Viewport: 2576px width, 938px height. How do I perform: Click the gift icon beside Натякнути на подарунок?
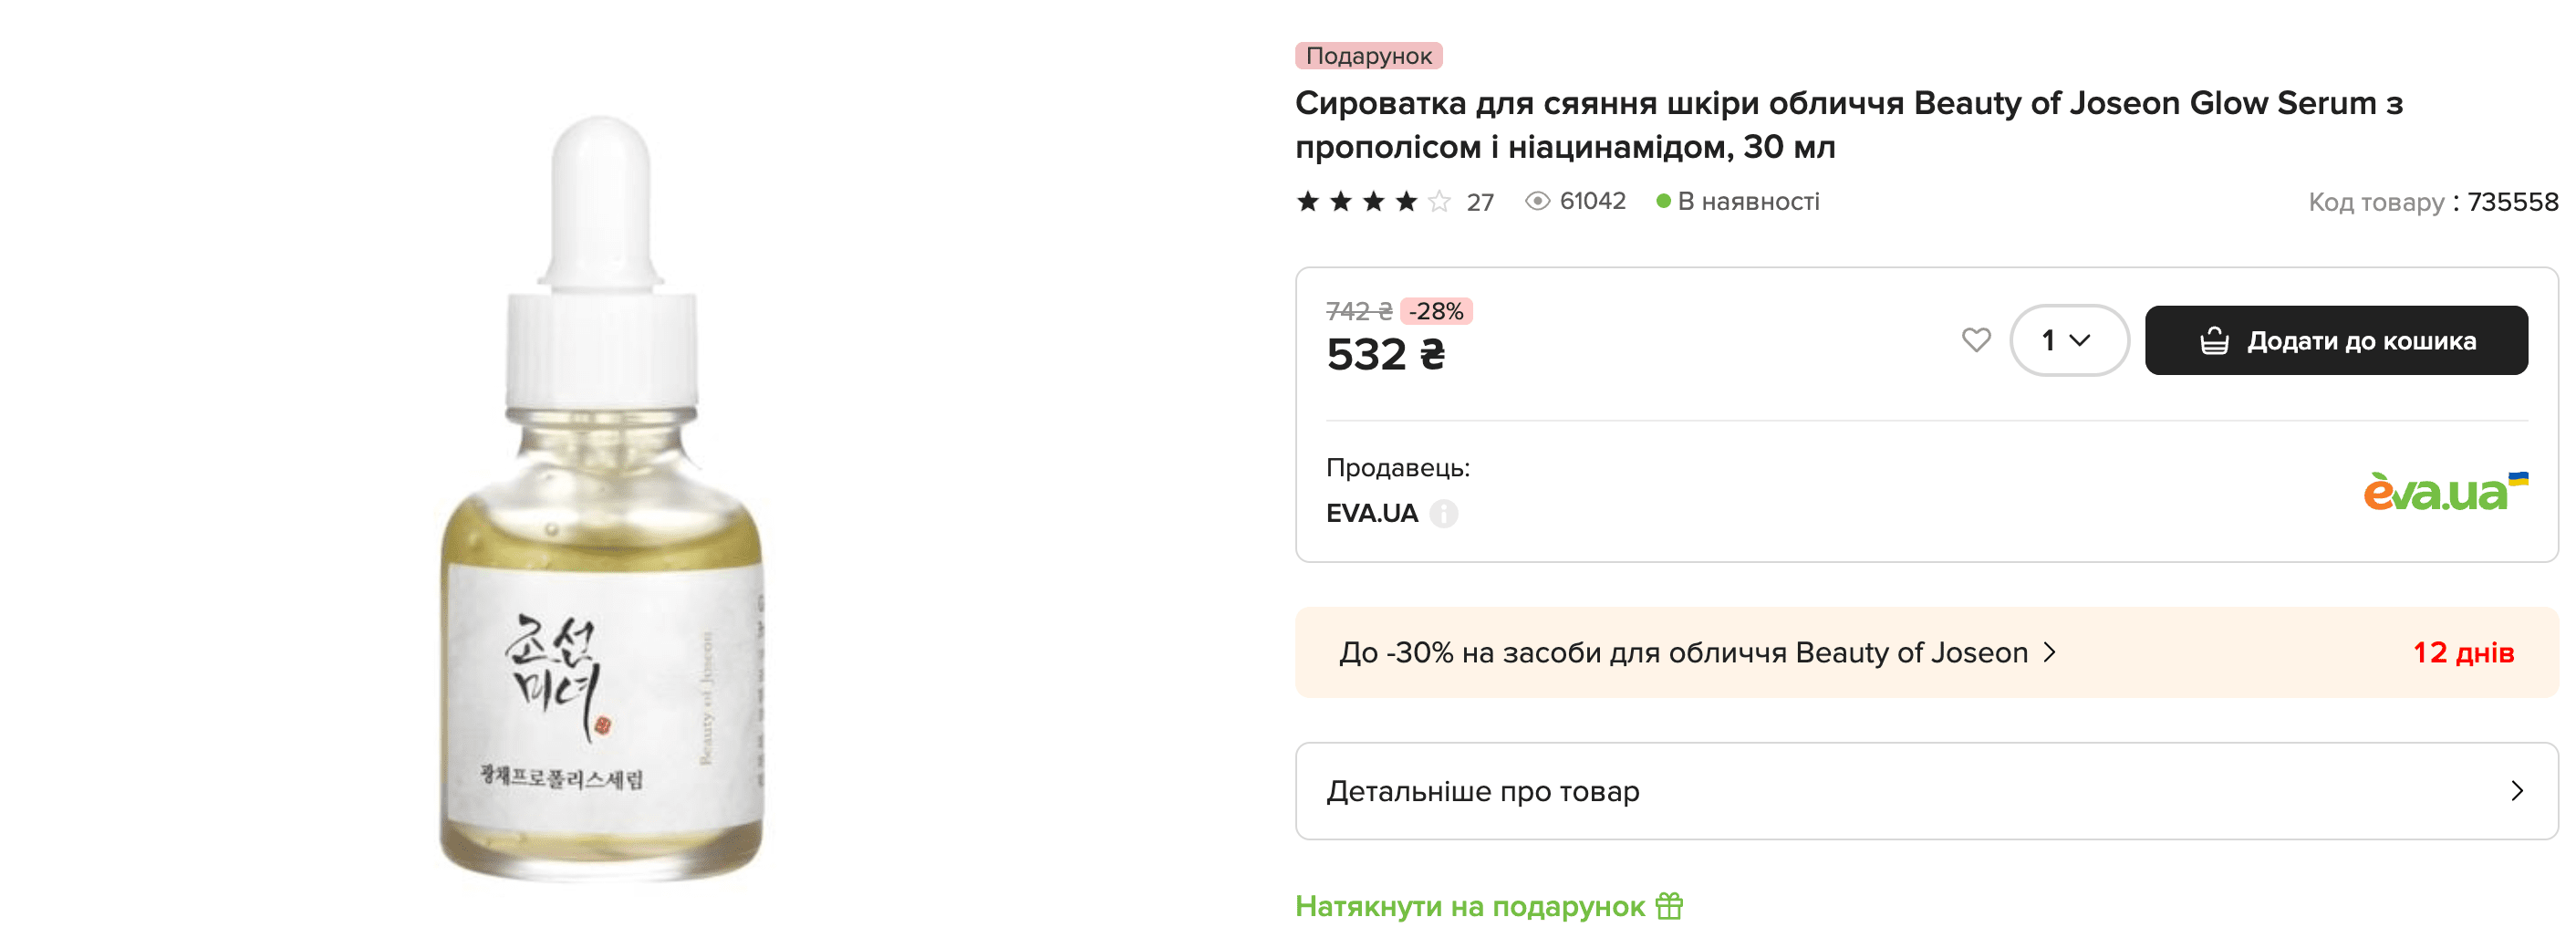click(1669, 906)
